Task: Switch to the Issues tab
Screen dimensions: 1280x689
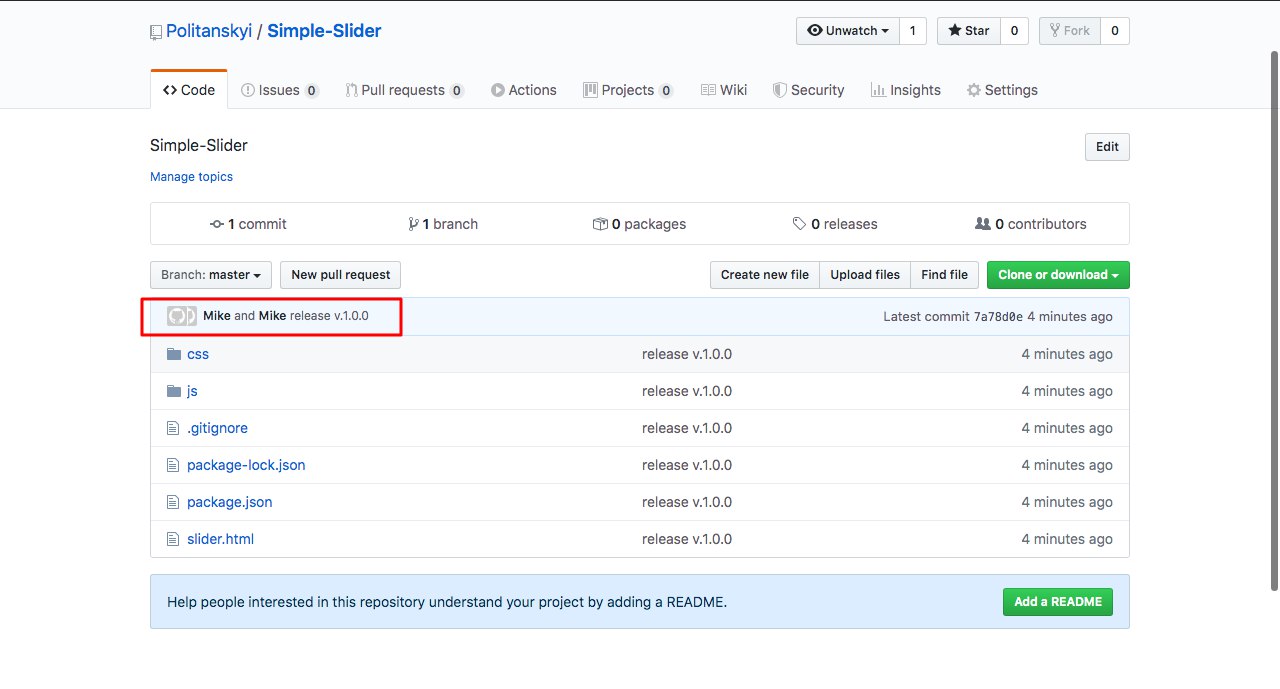Action: tap(279, 90)
